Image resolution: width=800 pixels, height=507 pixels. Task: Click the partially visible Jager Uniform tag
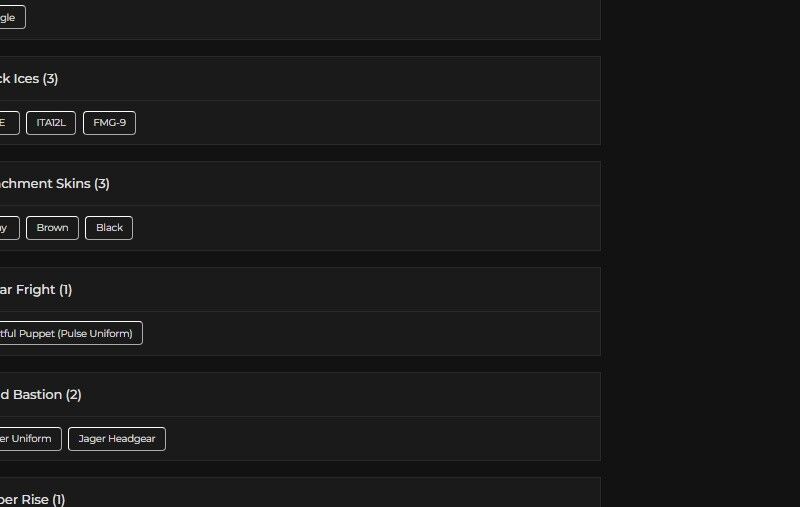tap(29, 439)
